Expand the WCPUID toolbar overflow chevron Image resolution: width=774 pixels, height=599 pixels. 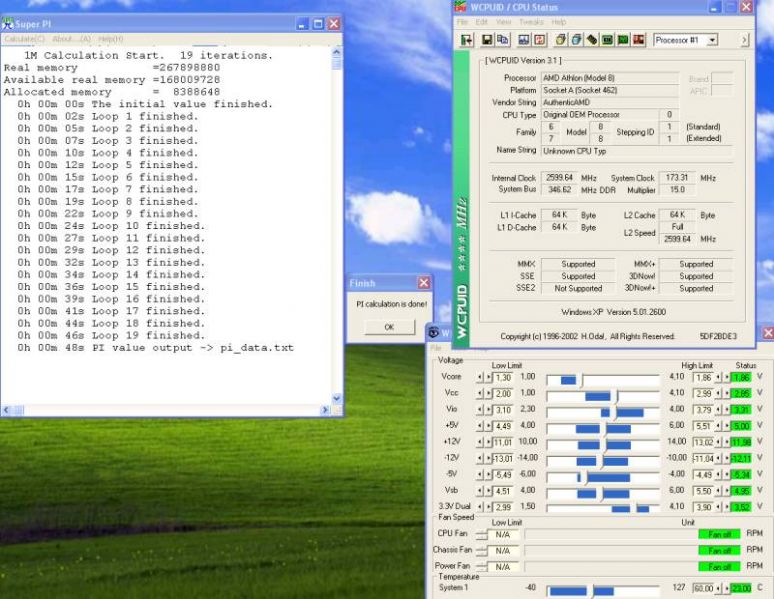[744, 40]
